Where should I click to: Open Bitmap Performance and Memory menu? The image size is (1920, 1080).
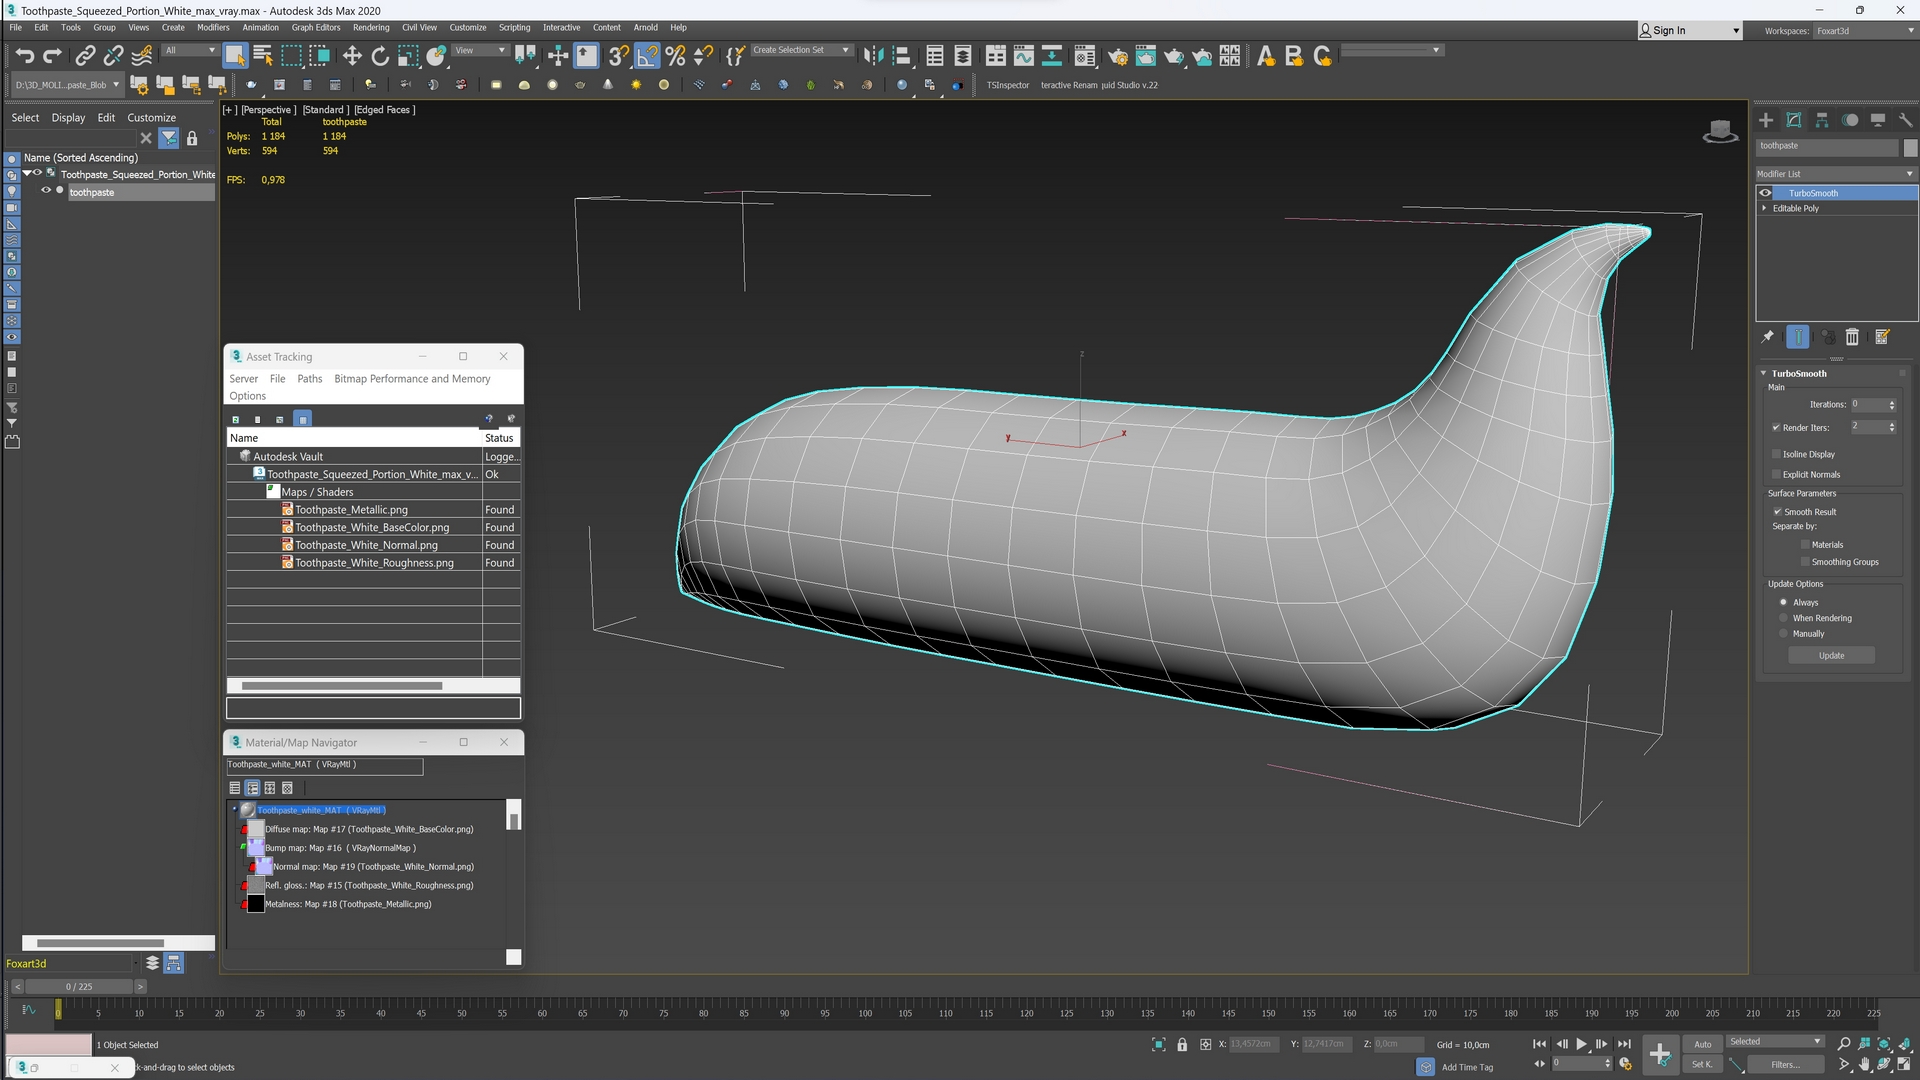coord(412,379)
